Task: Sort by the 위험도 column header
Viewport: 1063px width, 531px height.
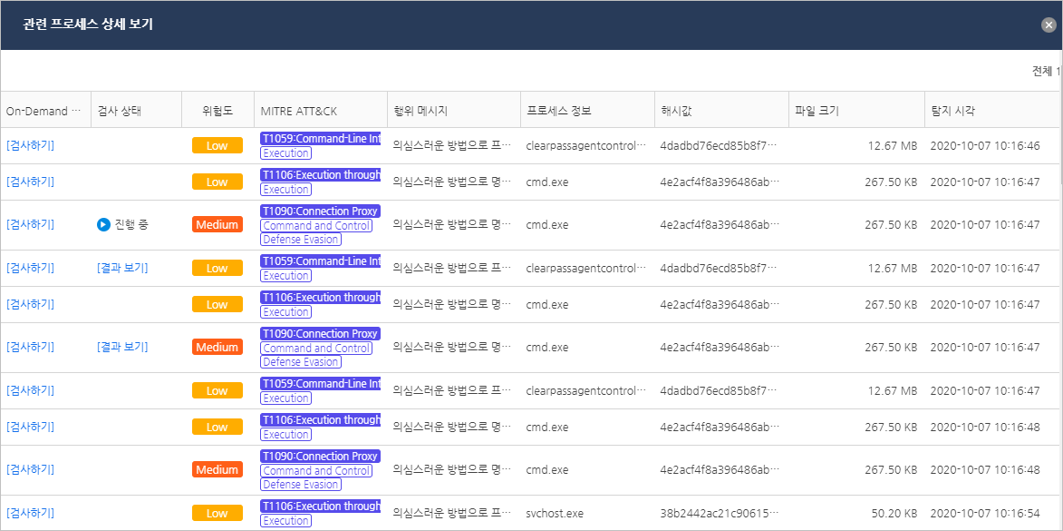Action: coord(217,111)
